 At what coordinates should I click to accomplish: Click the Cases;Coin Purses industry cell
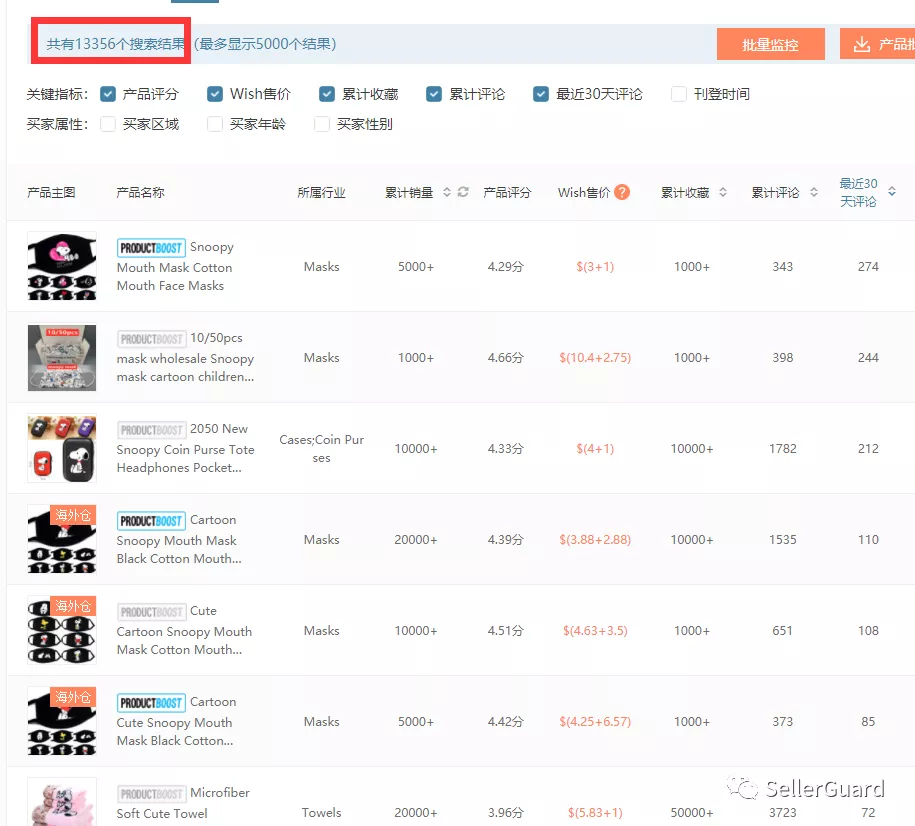coord(322,448)
